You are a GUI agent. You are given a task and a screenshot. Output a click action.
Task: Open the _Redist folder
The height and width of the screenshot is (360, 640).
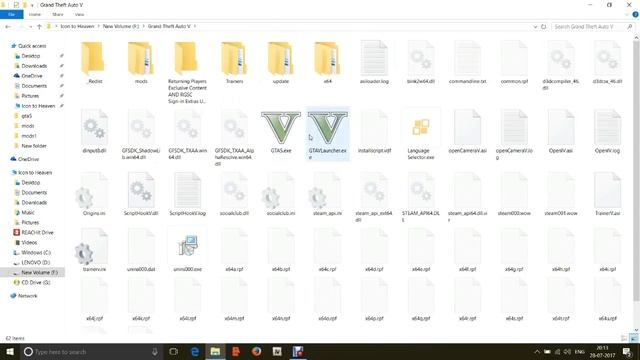click(x=94, y=59)
